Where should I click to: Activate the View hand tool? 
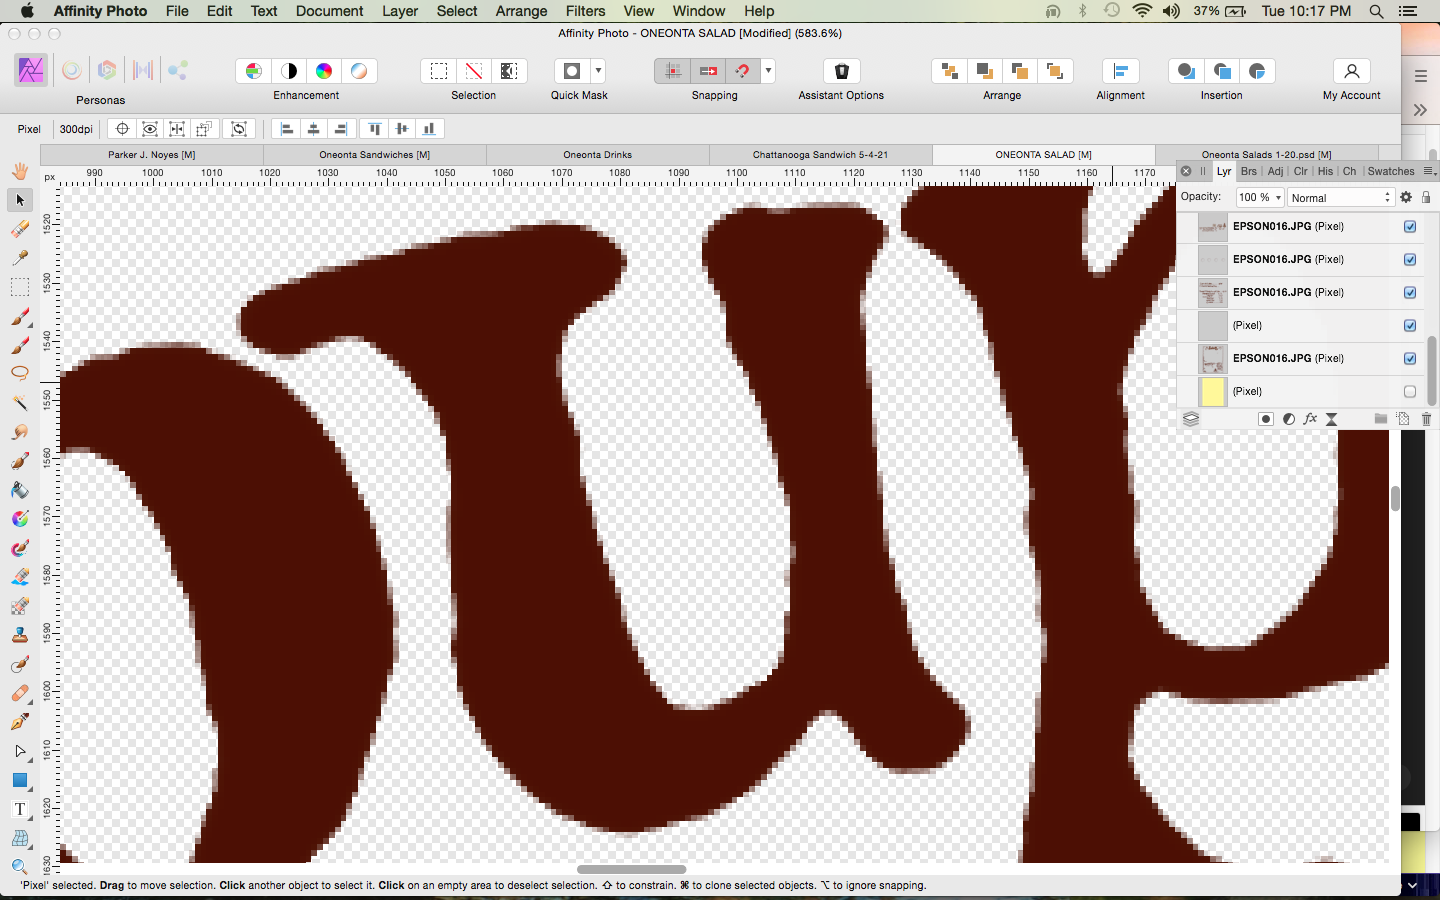19,171
